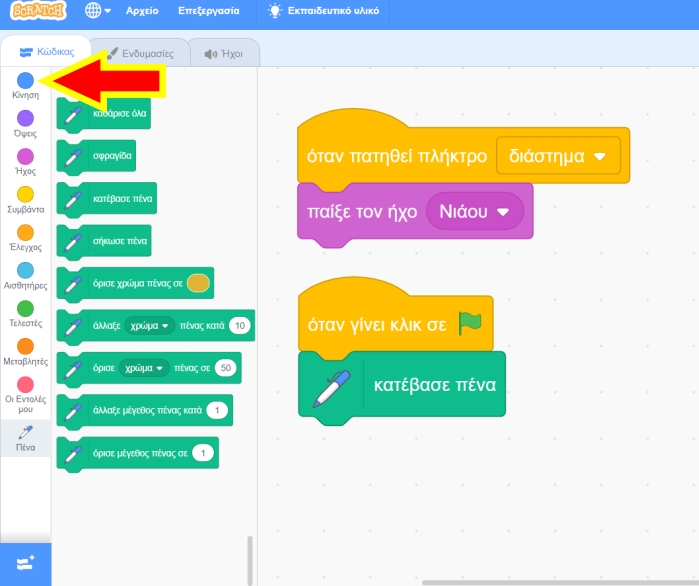Switch to the Ήχοι tab
This screenshot has height=586, width=699.
(223, 54)
